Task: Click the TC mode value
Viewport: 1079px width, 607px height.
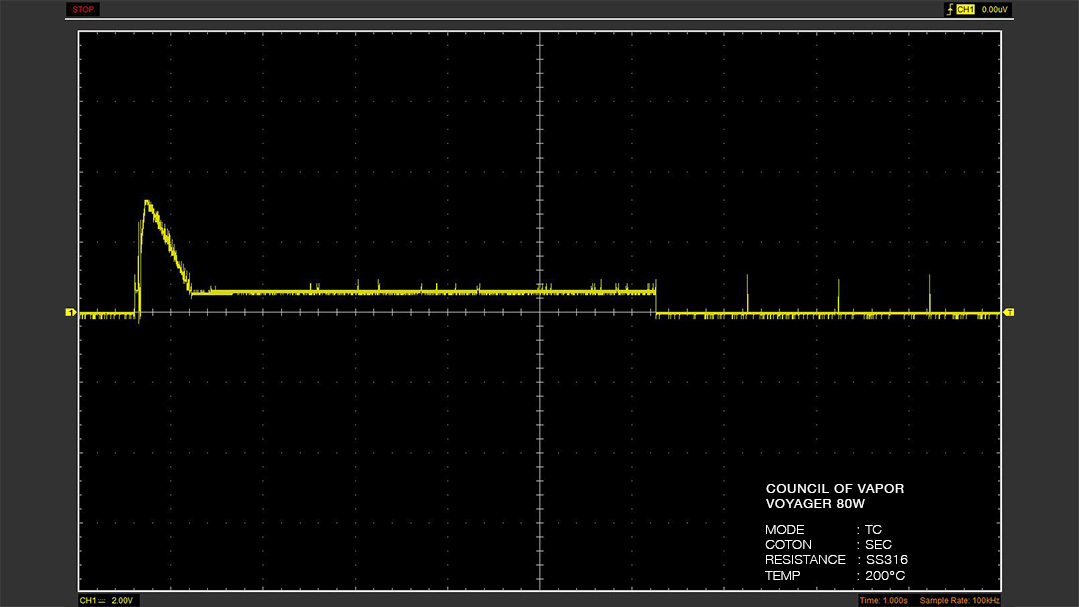Action: coord(873,529)
